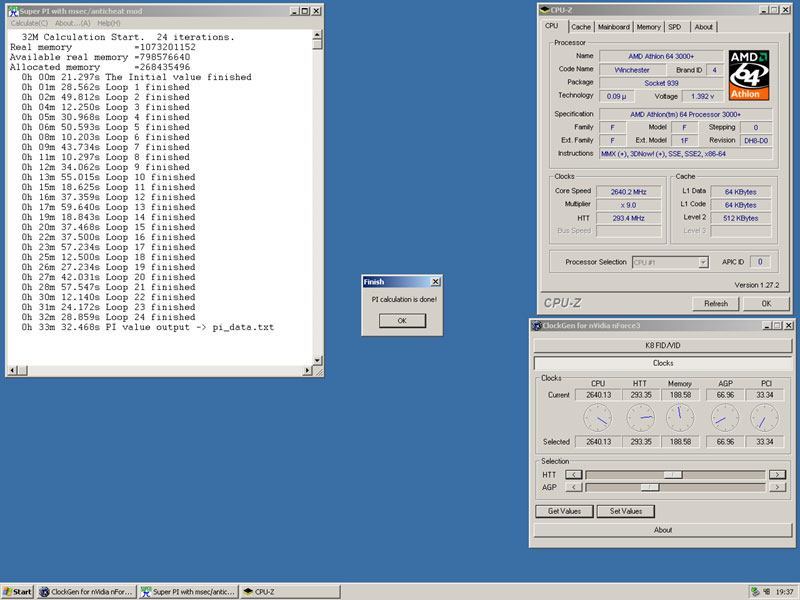
Task: Click the OK button in CPU-Z
Action: click(x=766, y=304)
